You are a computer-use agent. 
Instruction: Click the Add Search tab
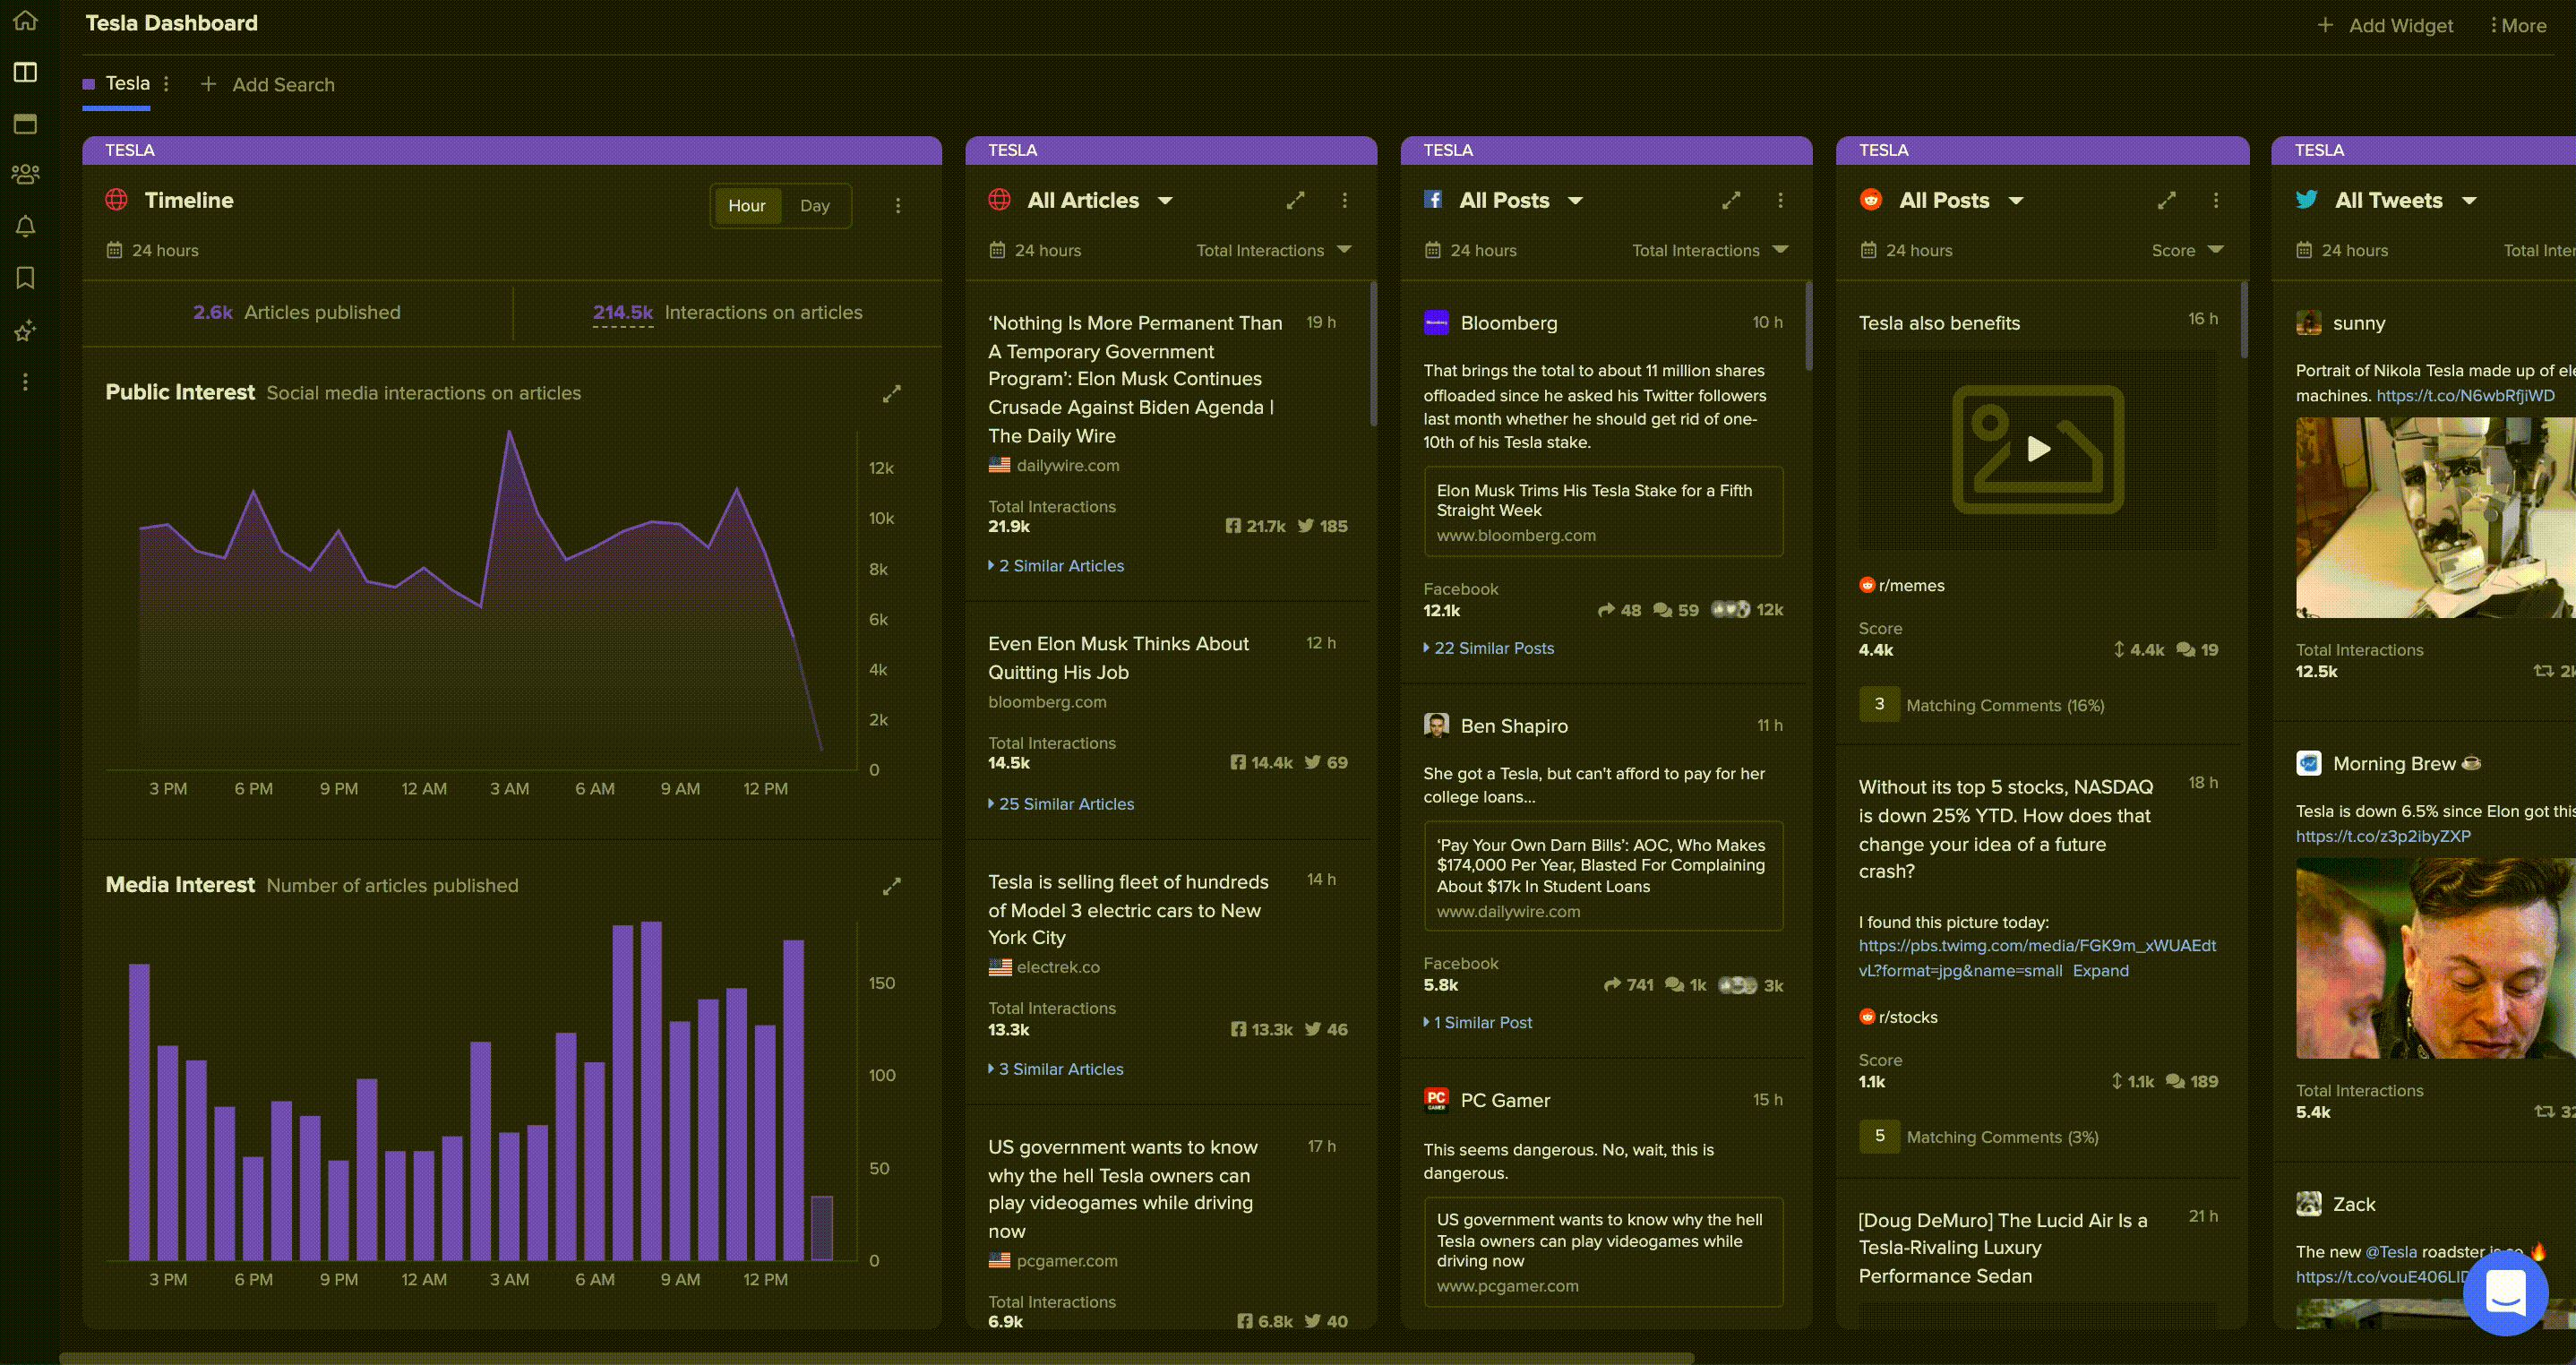click(x=267, y=85)
